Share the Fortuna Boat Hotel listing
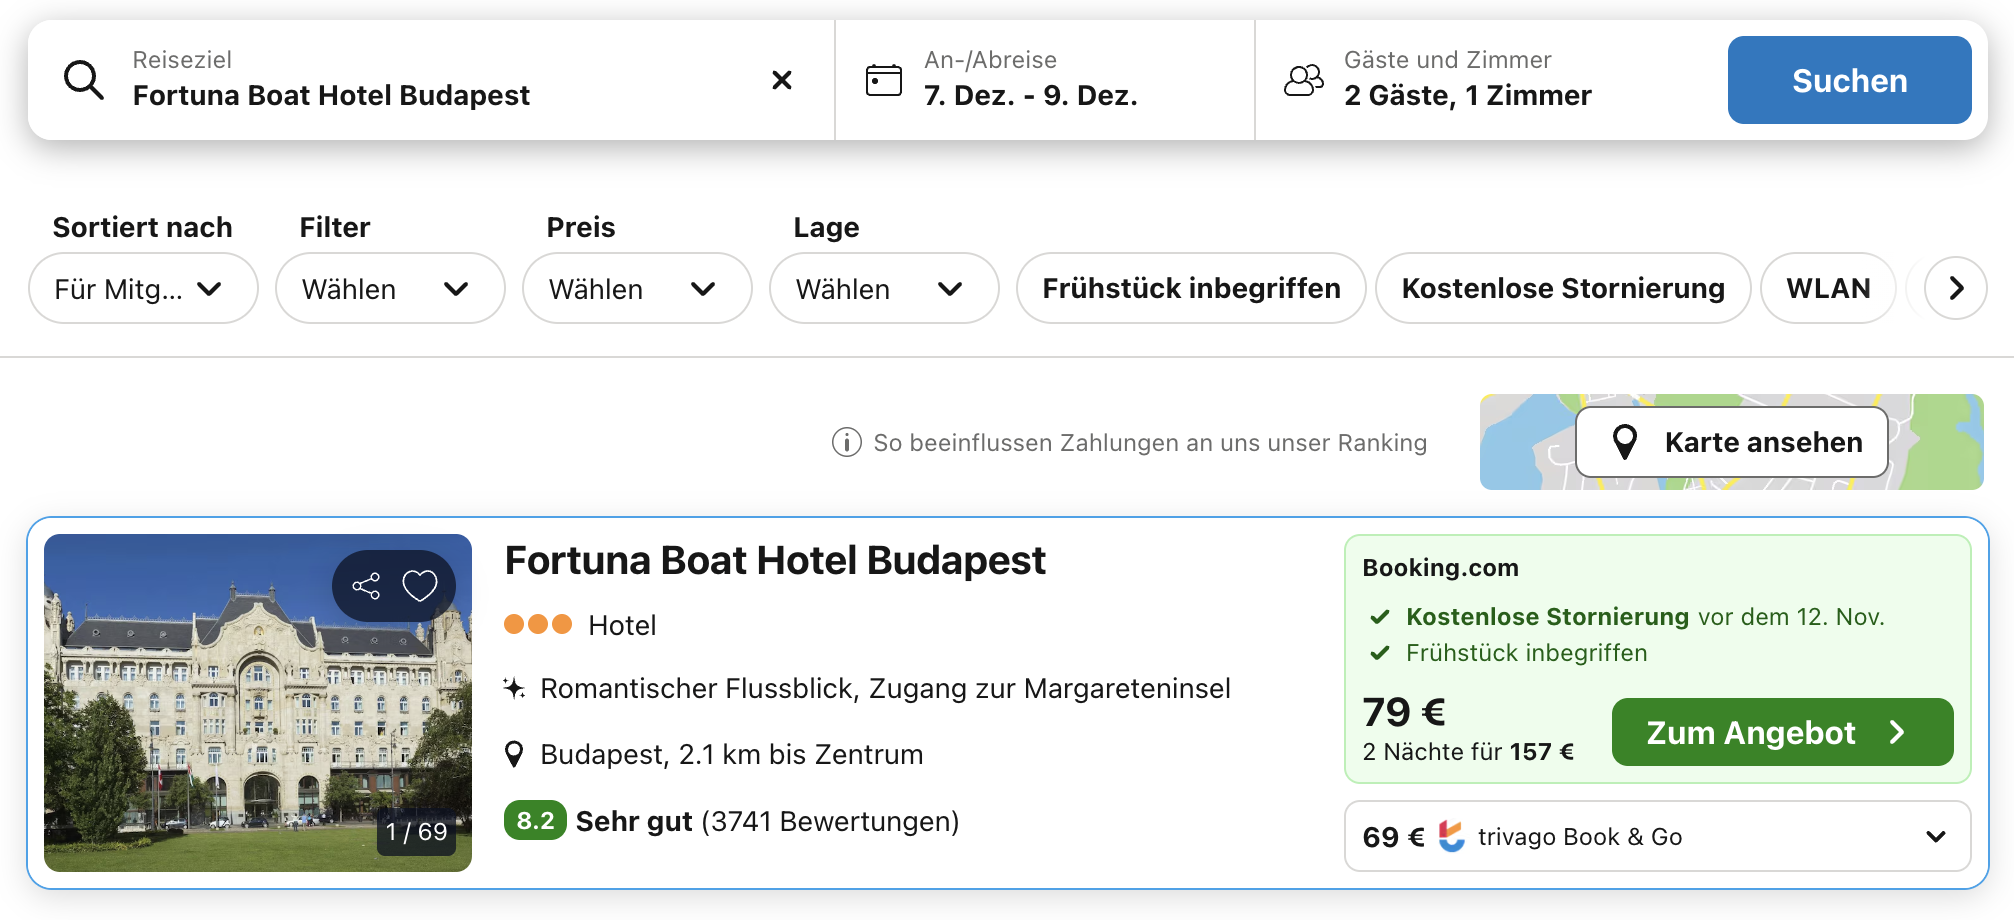2014x920 pixels. [366, 586]
